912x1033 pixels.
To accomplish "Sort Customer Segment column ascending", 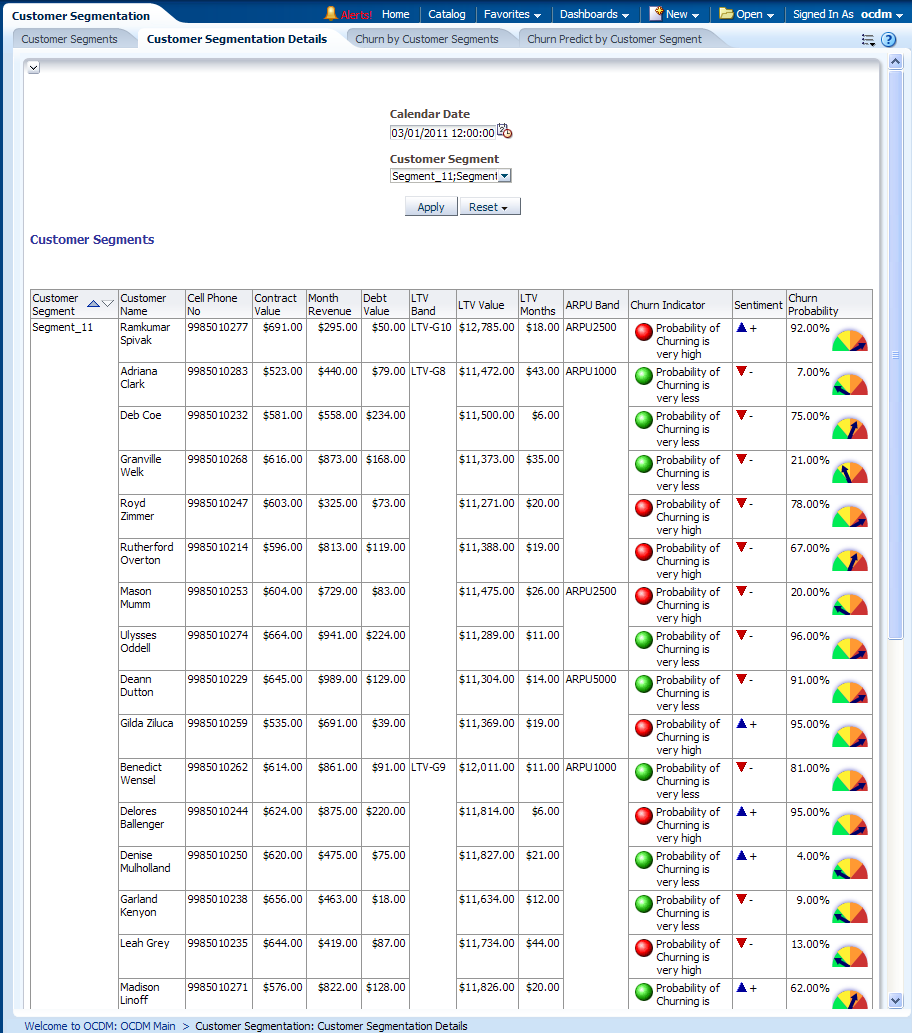I will tap(93, 303).
